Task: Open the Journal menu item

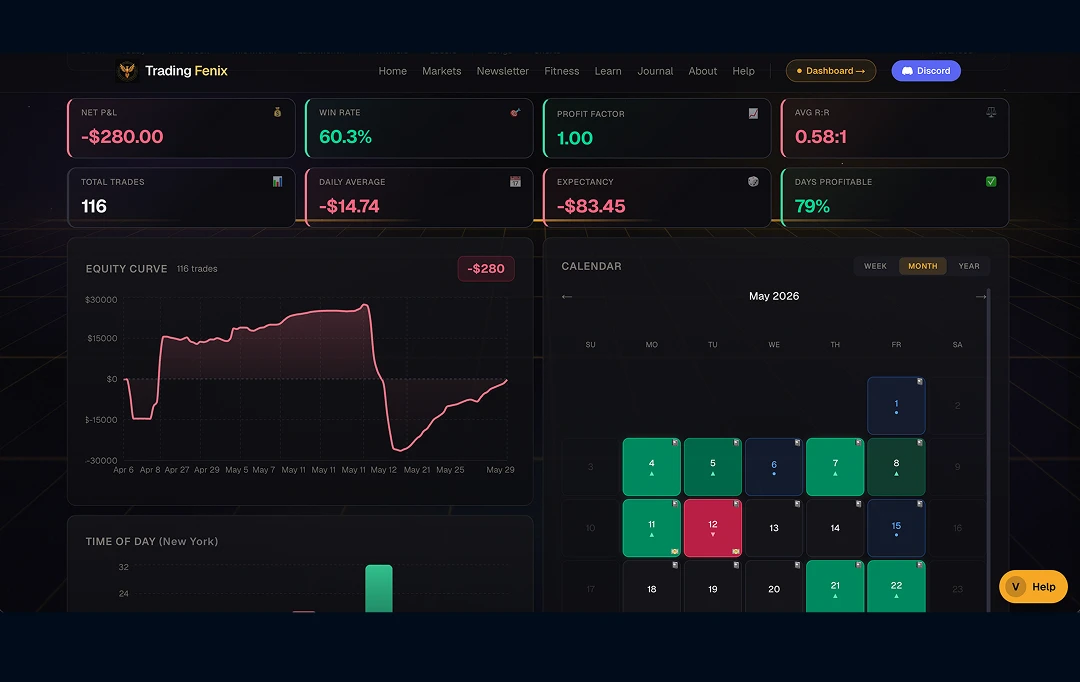Action: [655, 71]
